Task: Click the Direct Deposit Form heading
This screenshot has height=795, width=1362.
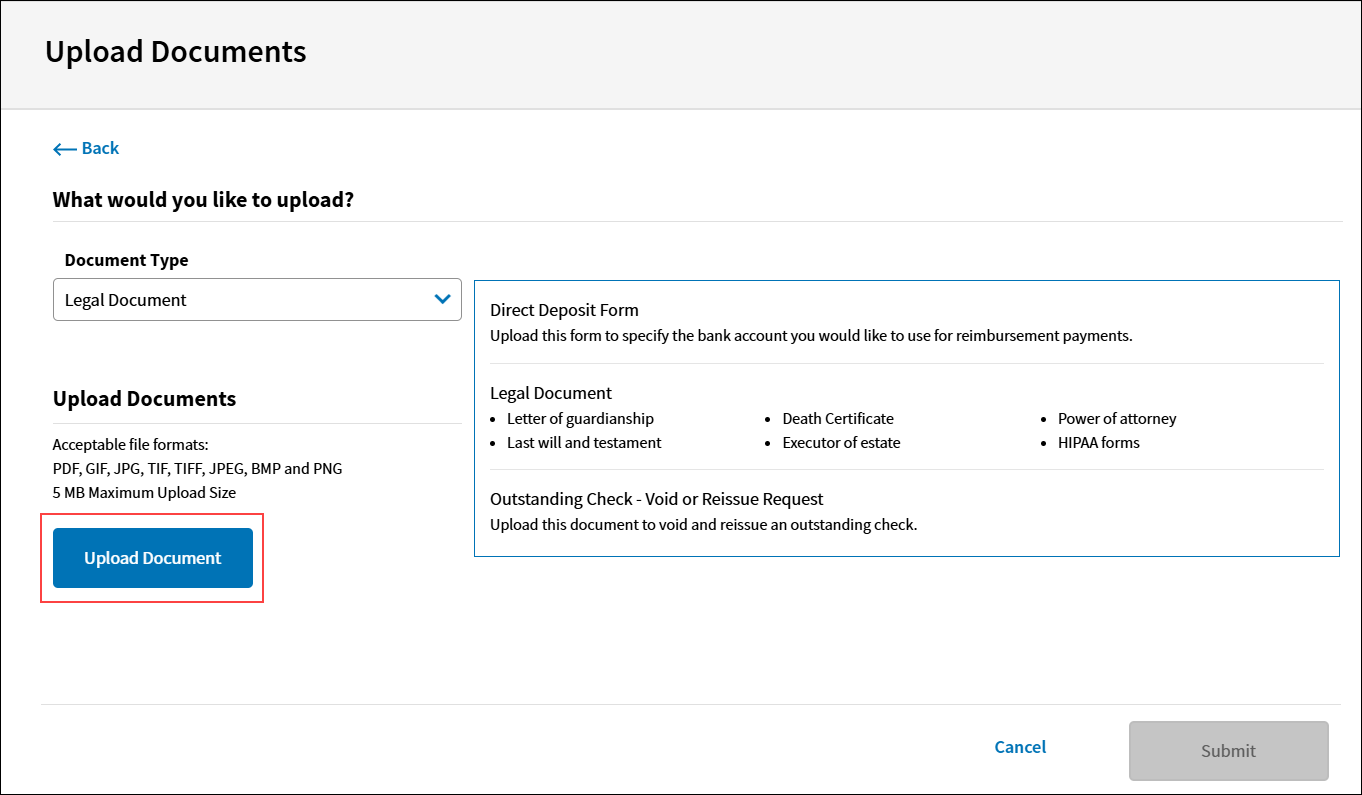Action: [564, 310]
